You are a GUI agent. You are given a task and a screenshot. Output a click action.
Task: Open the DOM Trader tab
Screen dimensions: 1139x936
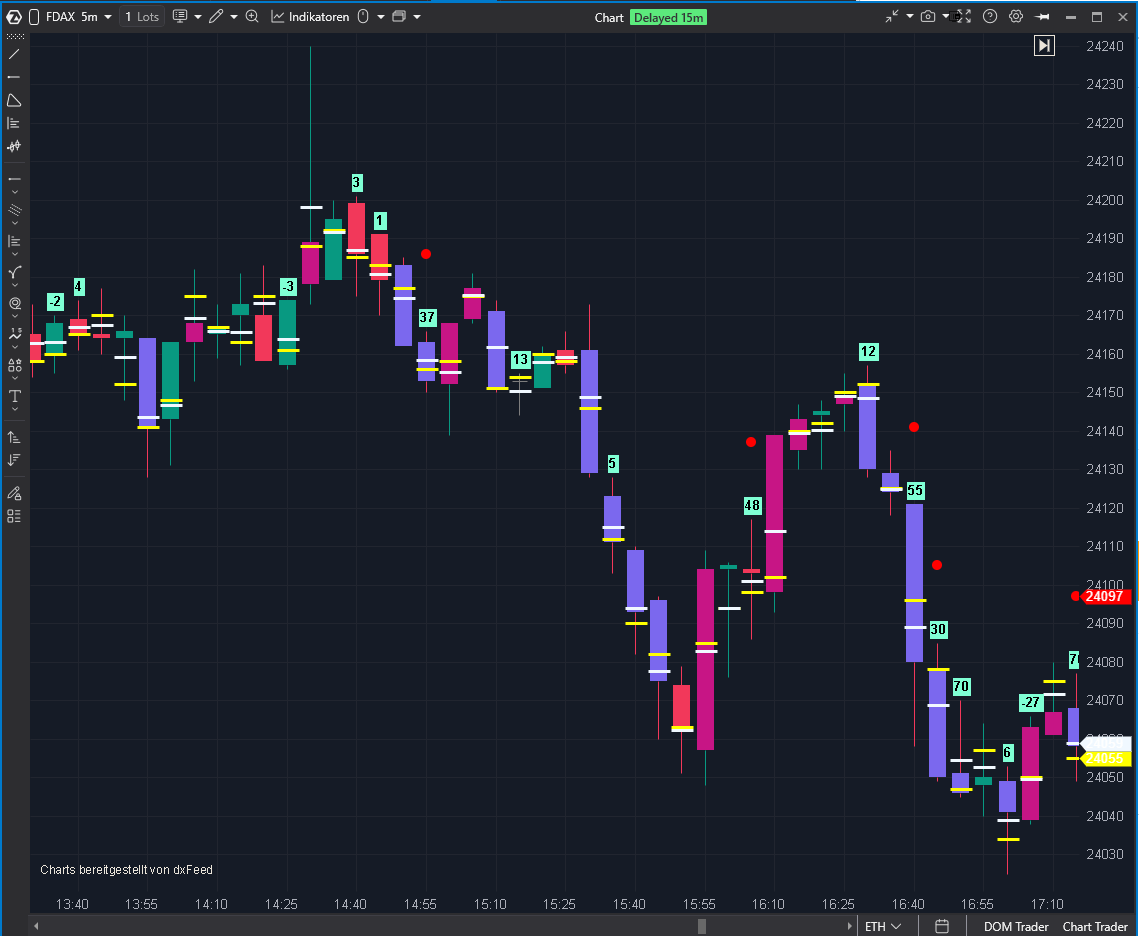click(1016, 927)
